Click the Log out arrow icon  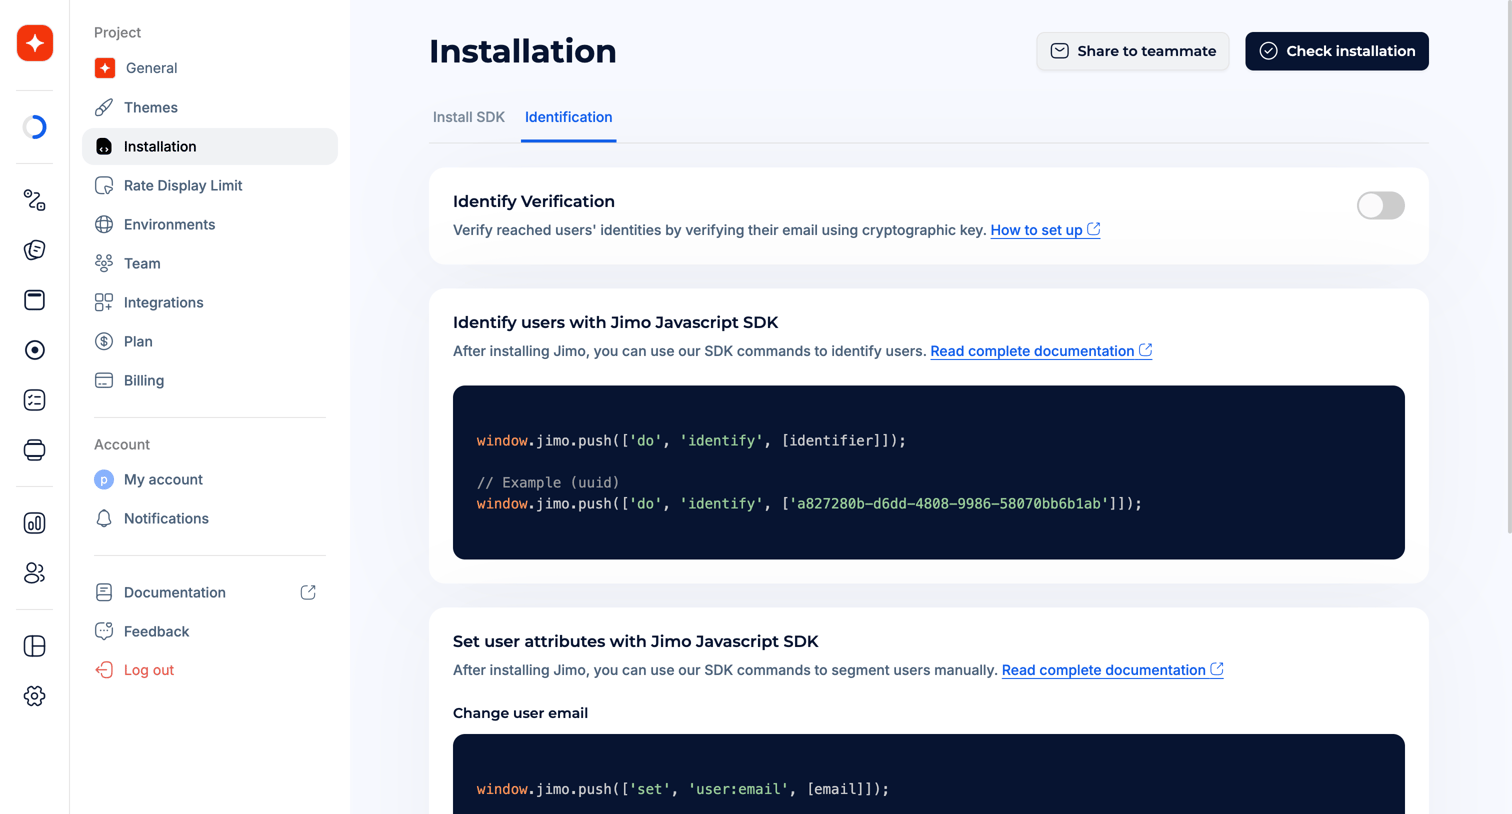click(x=104, y=670)
